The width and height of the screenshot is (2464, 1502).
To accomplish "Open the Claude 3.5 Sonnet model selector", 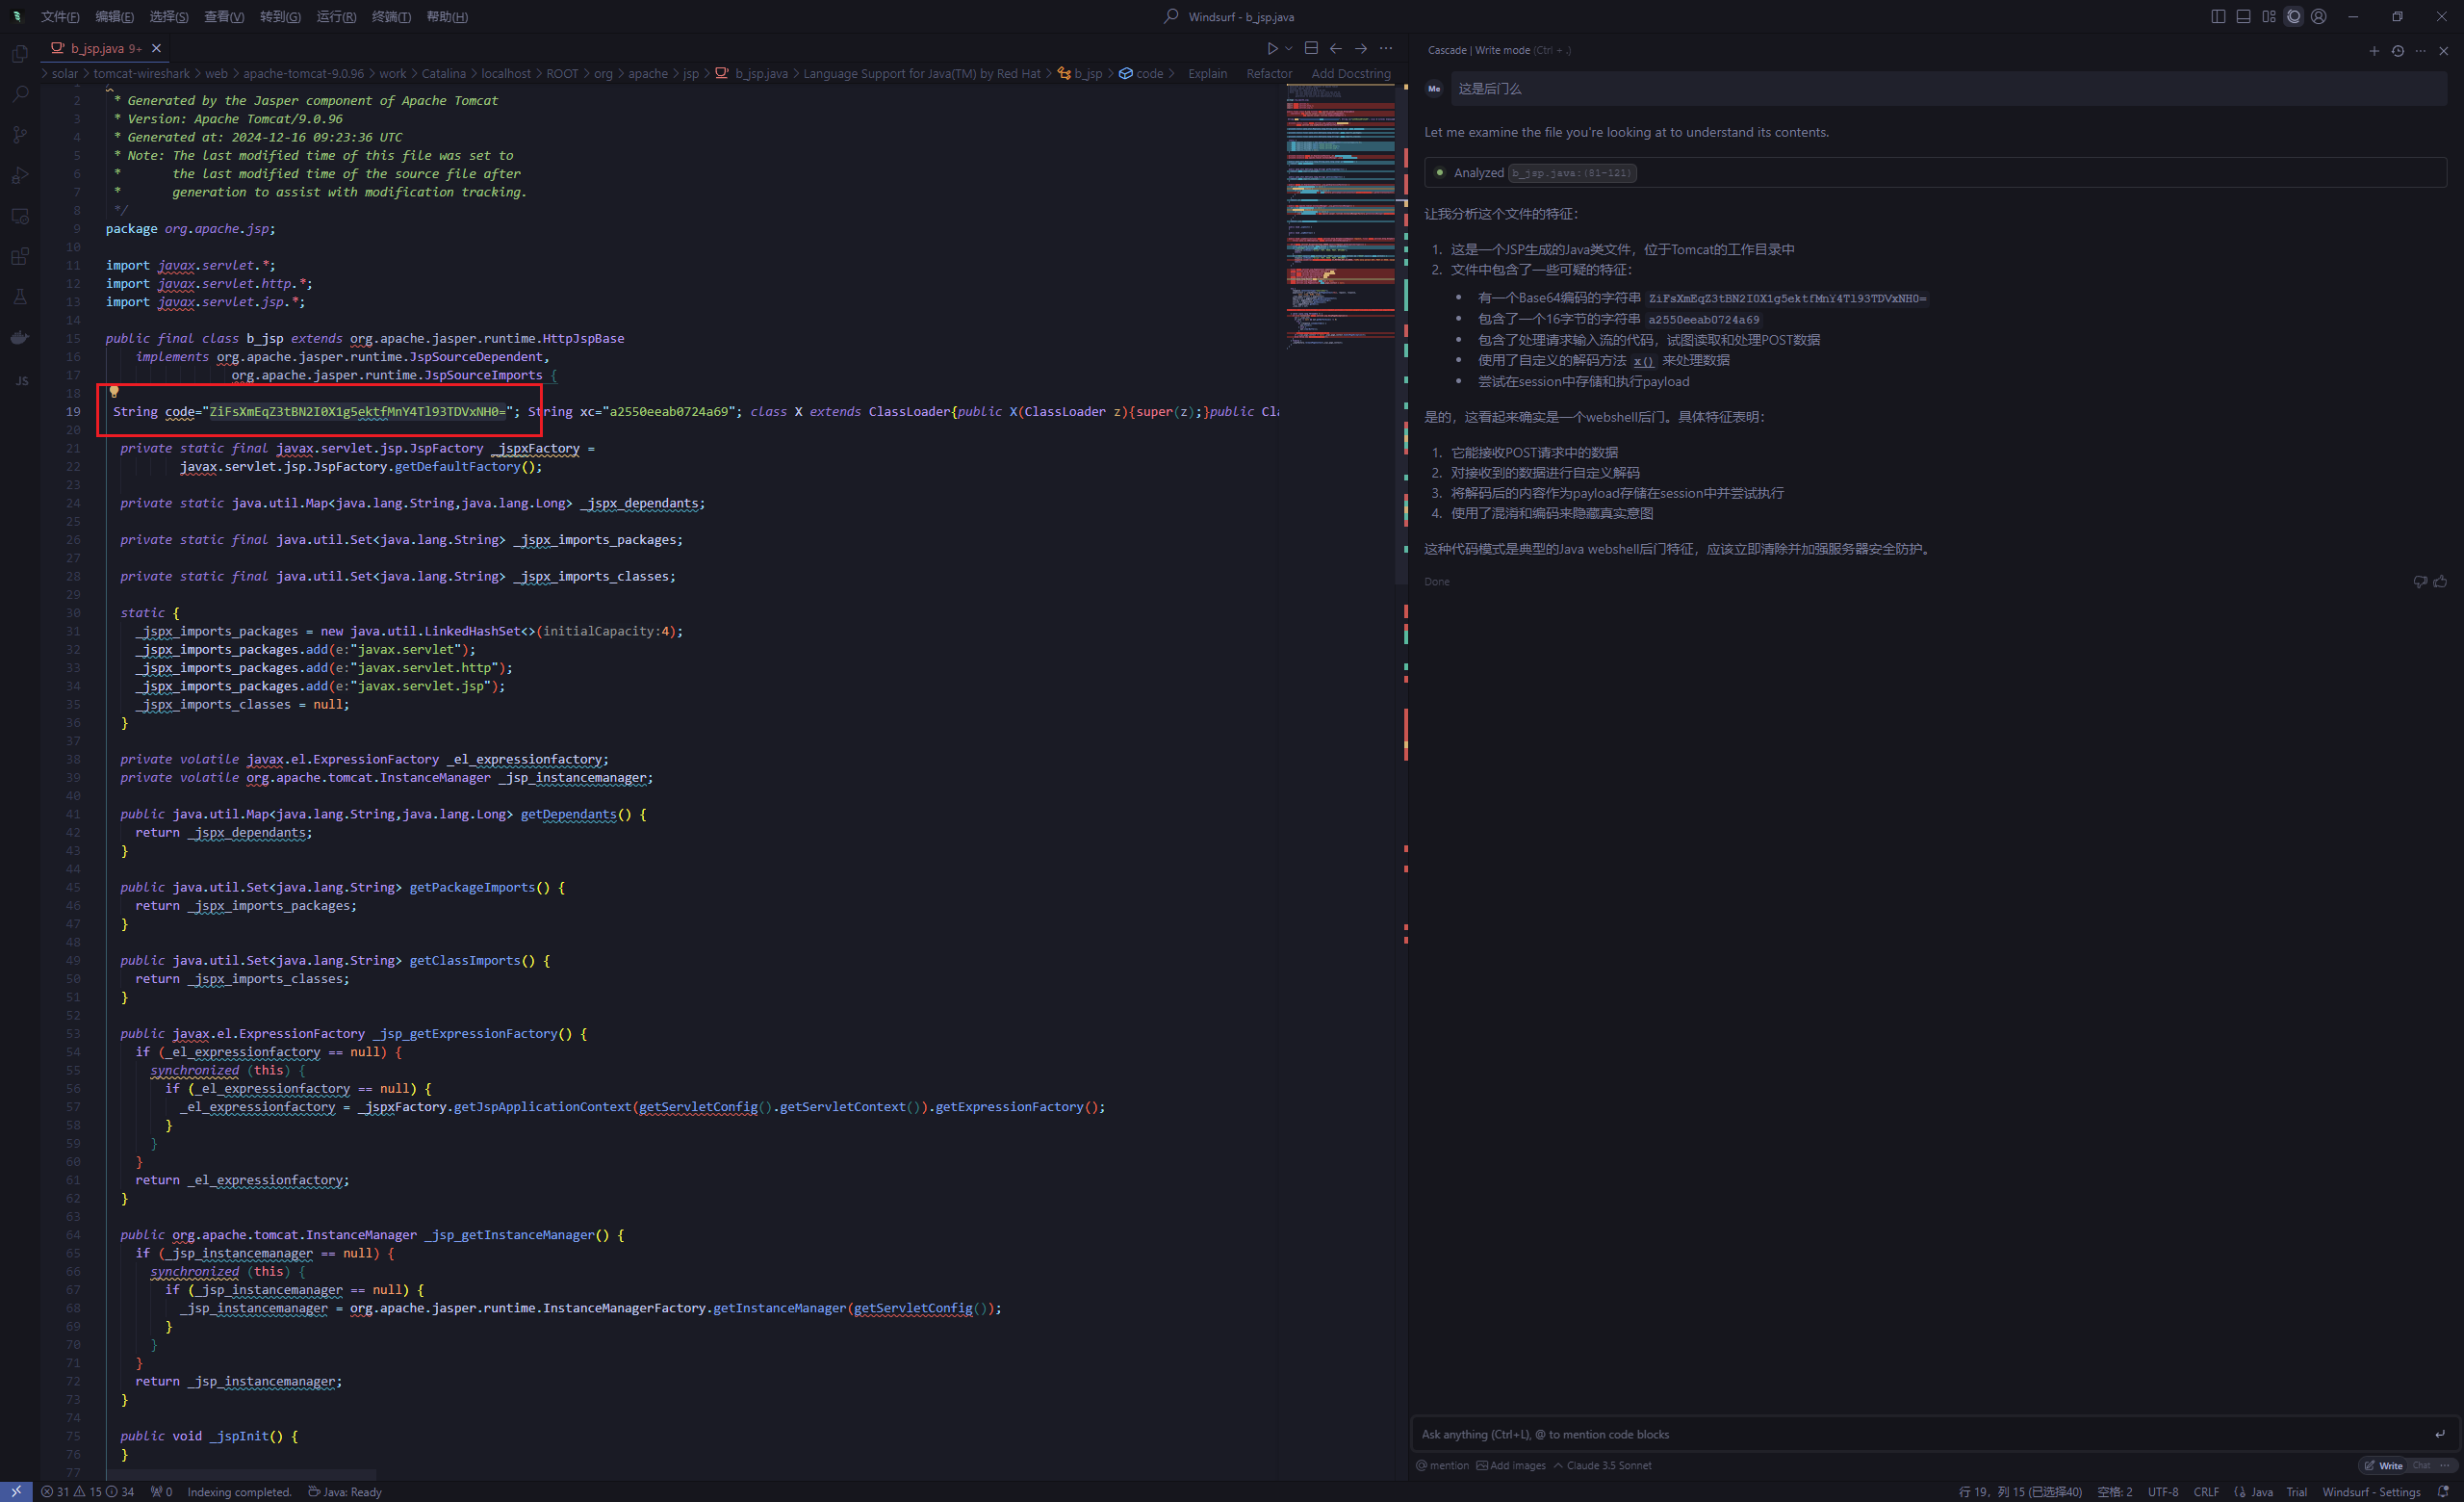I will click(1602, 1466).
